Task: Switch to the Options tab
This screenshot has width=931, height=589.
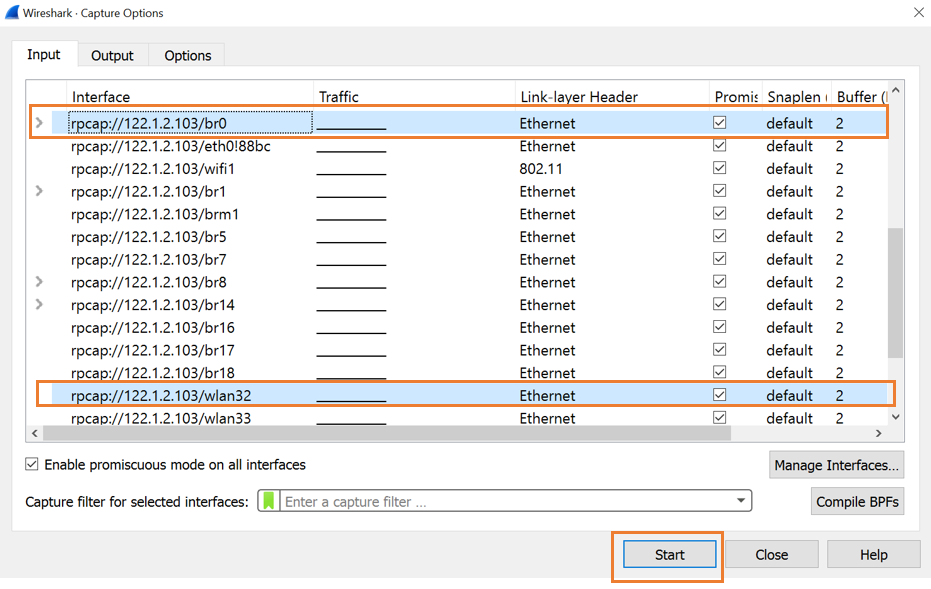Action: click(188, 55)
